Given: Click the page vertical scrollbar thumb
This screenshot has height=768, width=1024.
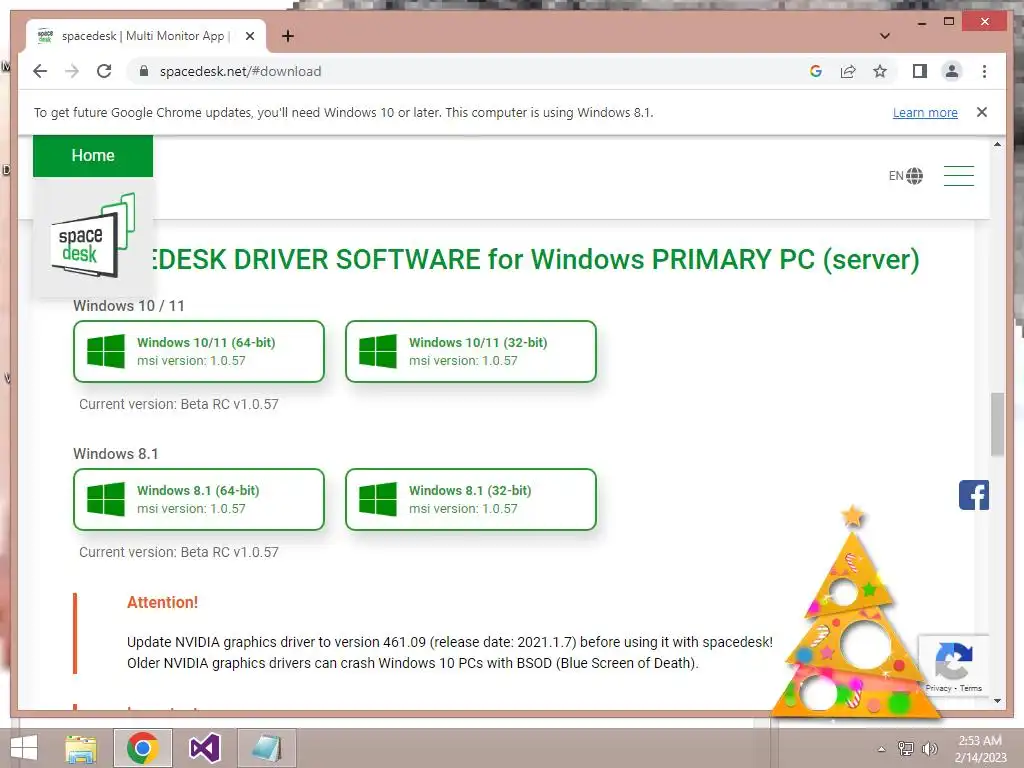Looking at the screenshot, I should click(997, 424).
